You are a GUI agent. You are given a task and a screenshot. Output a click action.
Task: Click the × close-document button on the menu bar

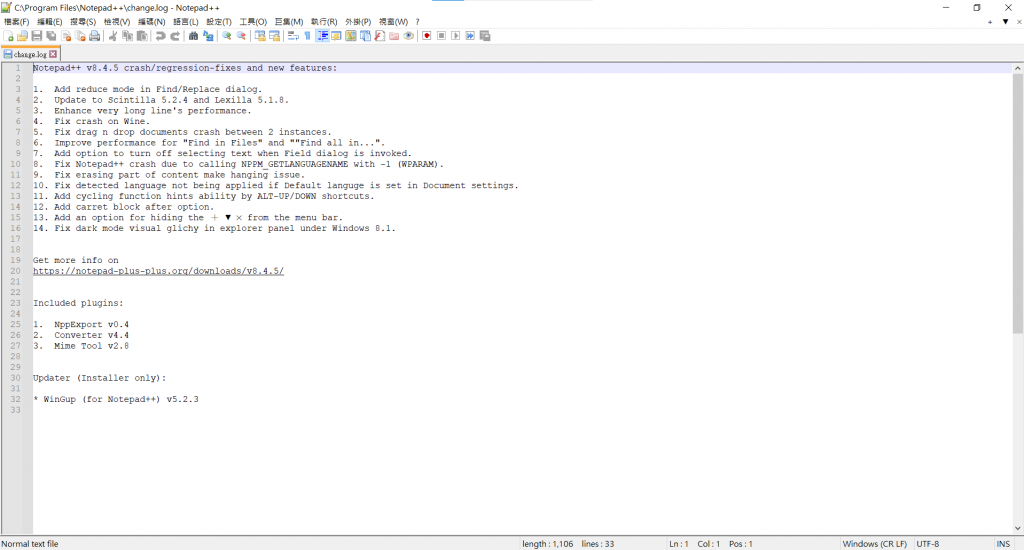pos(1019,22)
